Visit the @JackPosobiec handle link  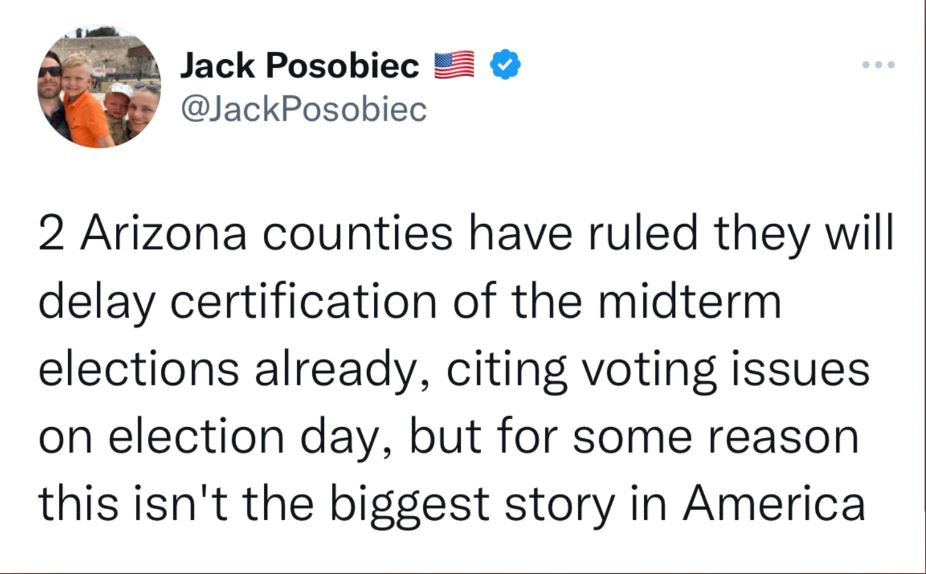(x=304, y=109)
